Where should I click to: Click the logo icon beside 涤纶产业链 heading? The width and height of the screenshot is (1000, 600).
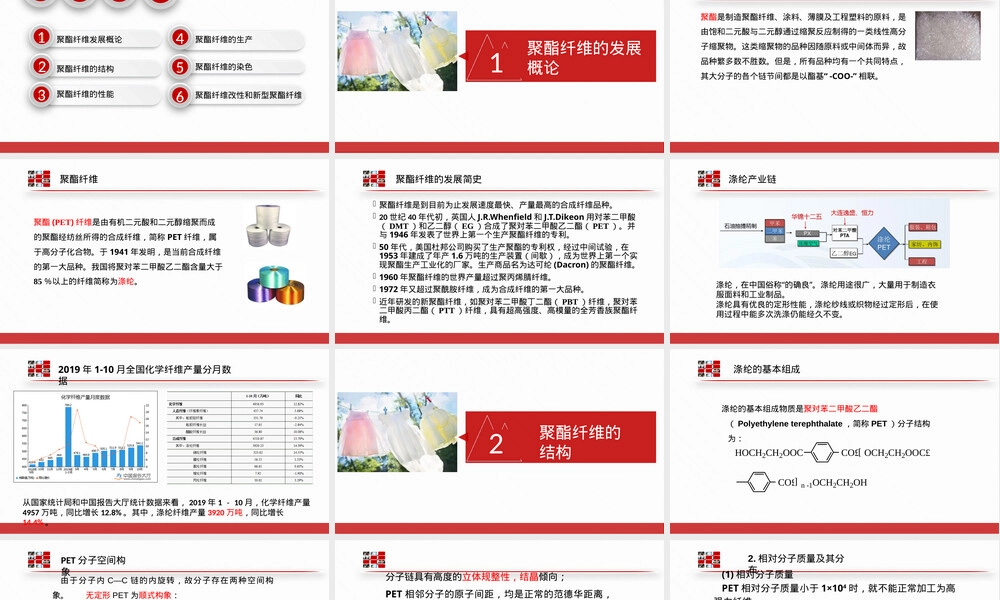(709, 179)
